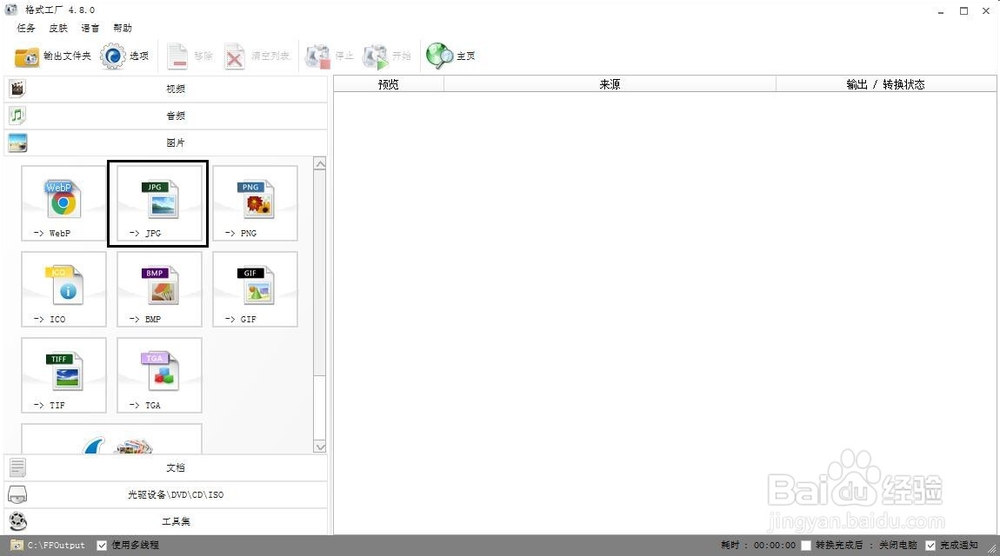
Task: Select the -> JPG conversion icon
Action: 159,203
